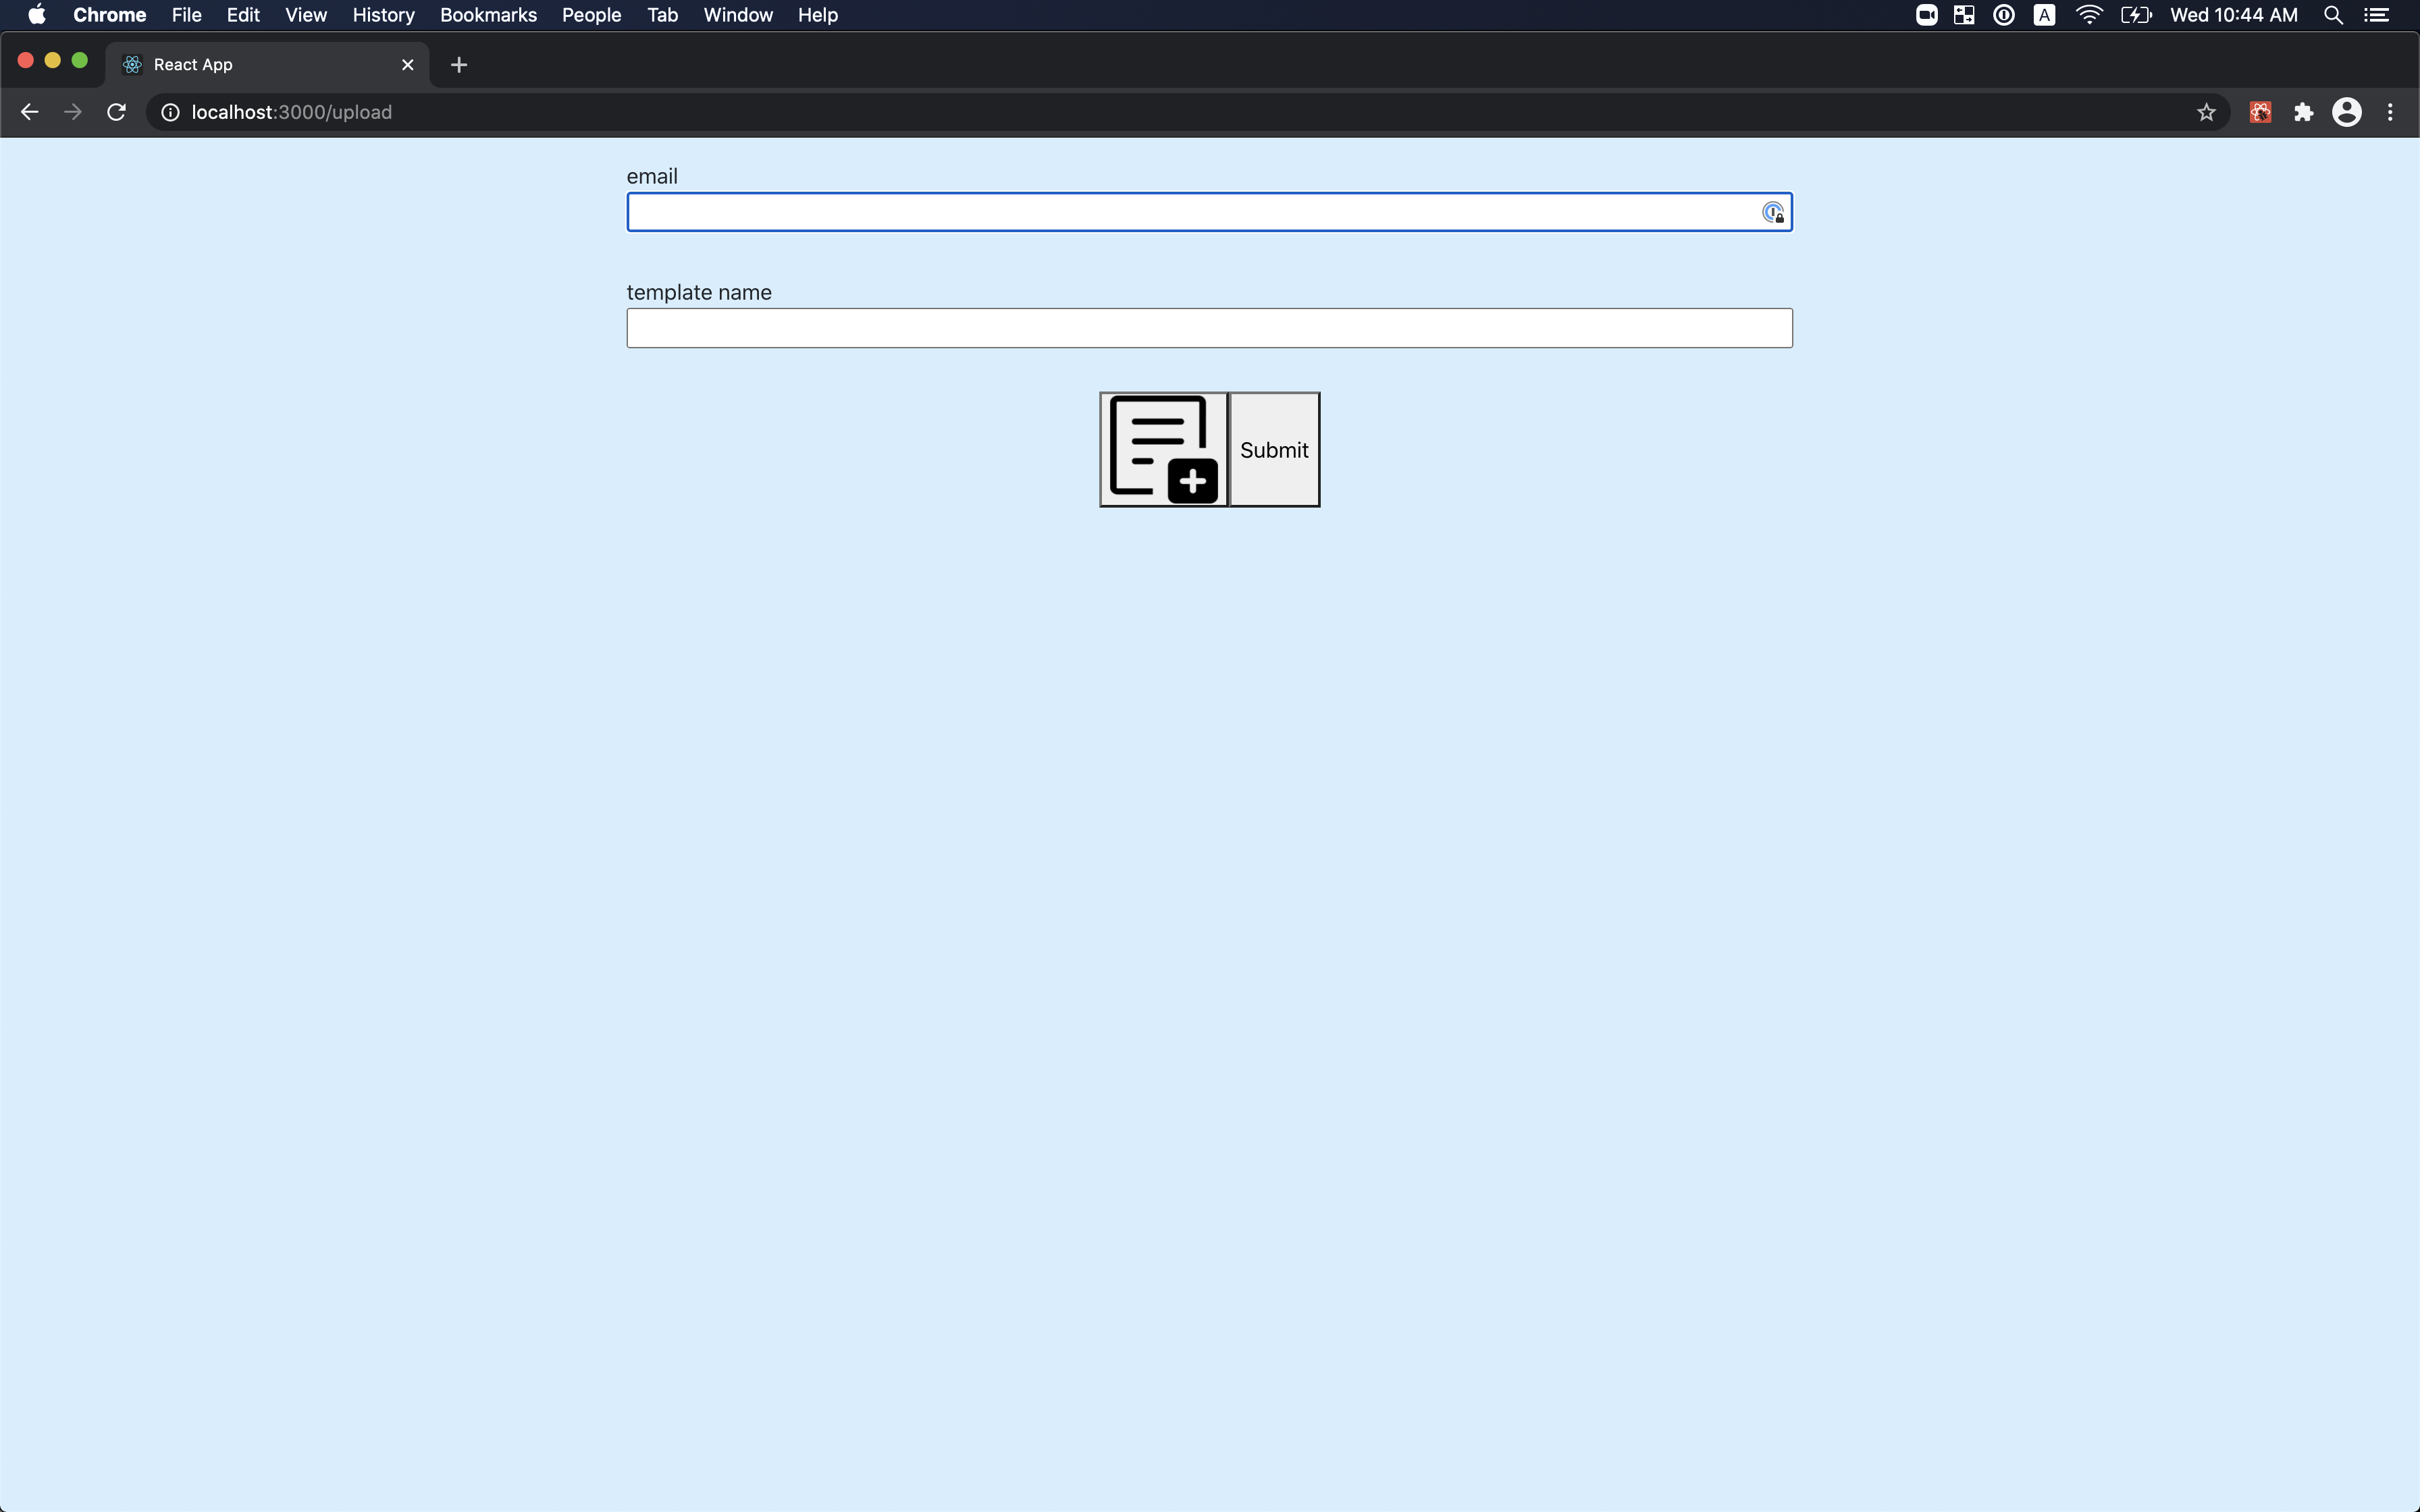The width and height of the screenshot is (2420, 1512).
Task: Bookmark this page with star icon
Action: tap(2205, 112)
